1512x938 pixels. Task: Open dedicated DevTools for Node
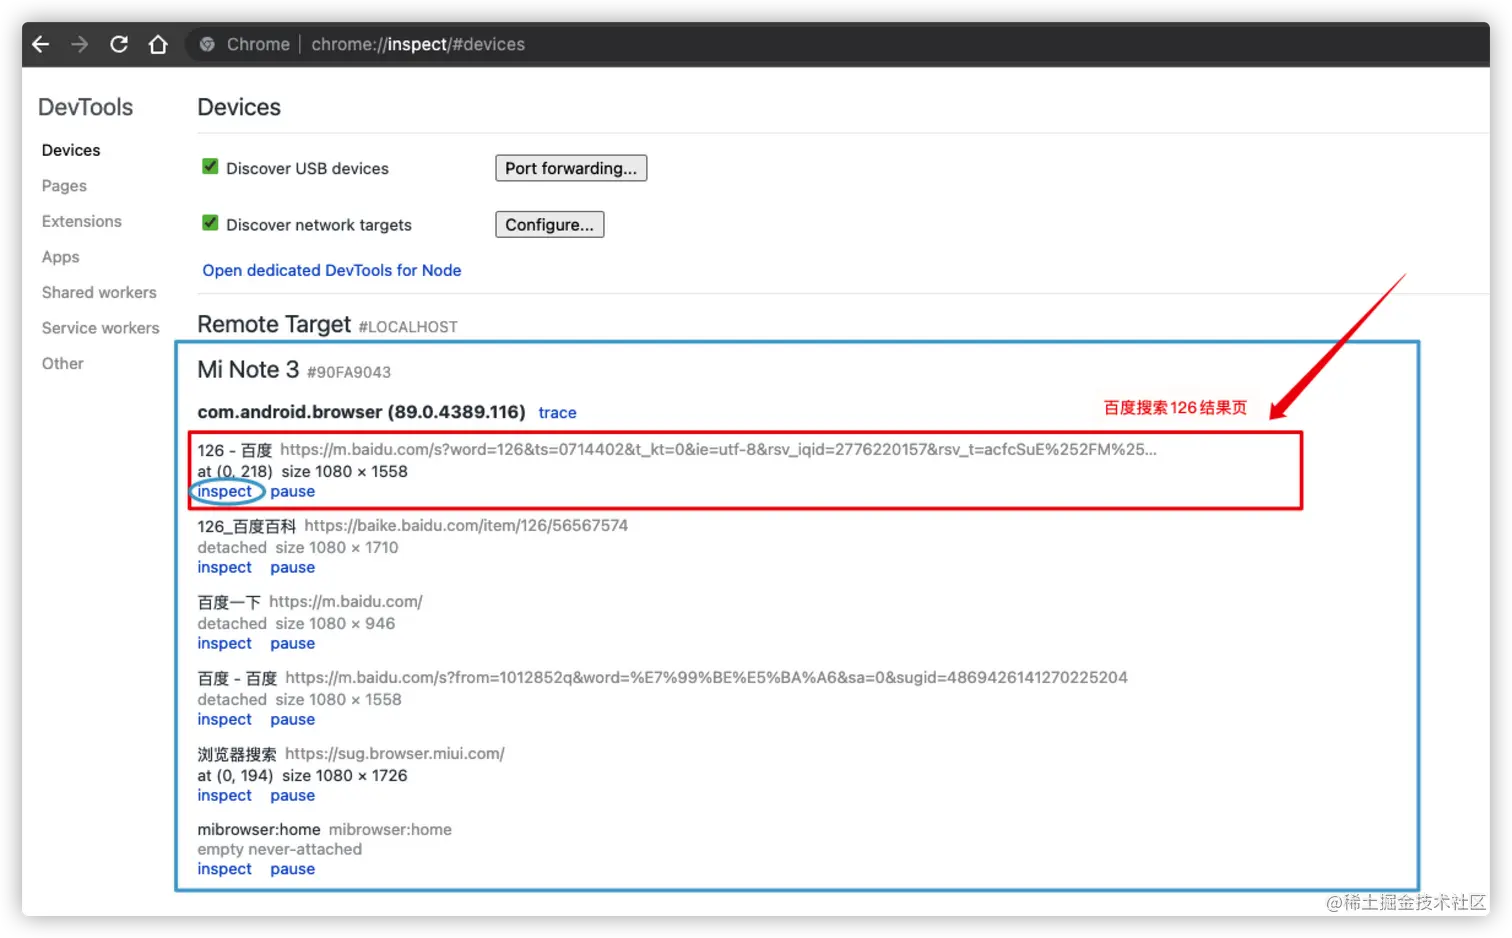click(x=332, y=270)
